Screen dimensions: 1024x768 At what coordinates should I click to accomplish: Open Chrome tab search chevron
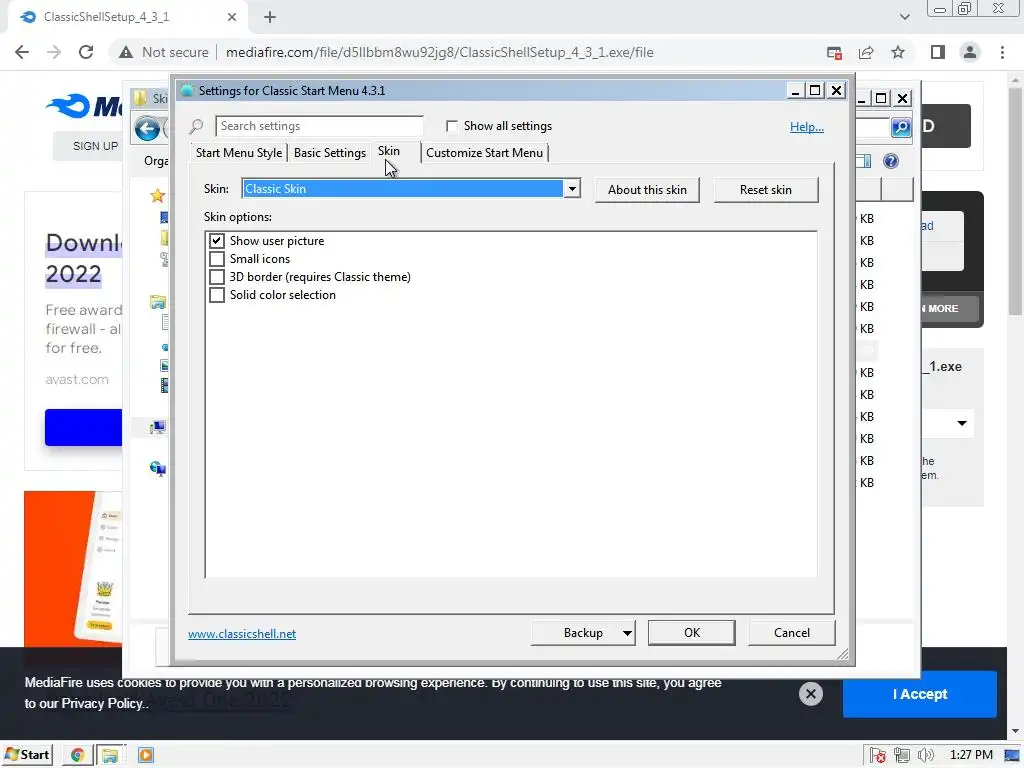[904, 17]
